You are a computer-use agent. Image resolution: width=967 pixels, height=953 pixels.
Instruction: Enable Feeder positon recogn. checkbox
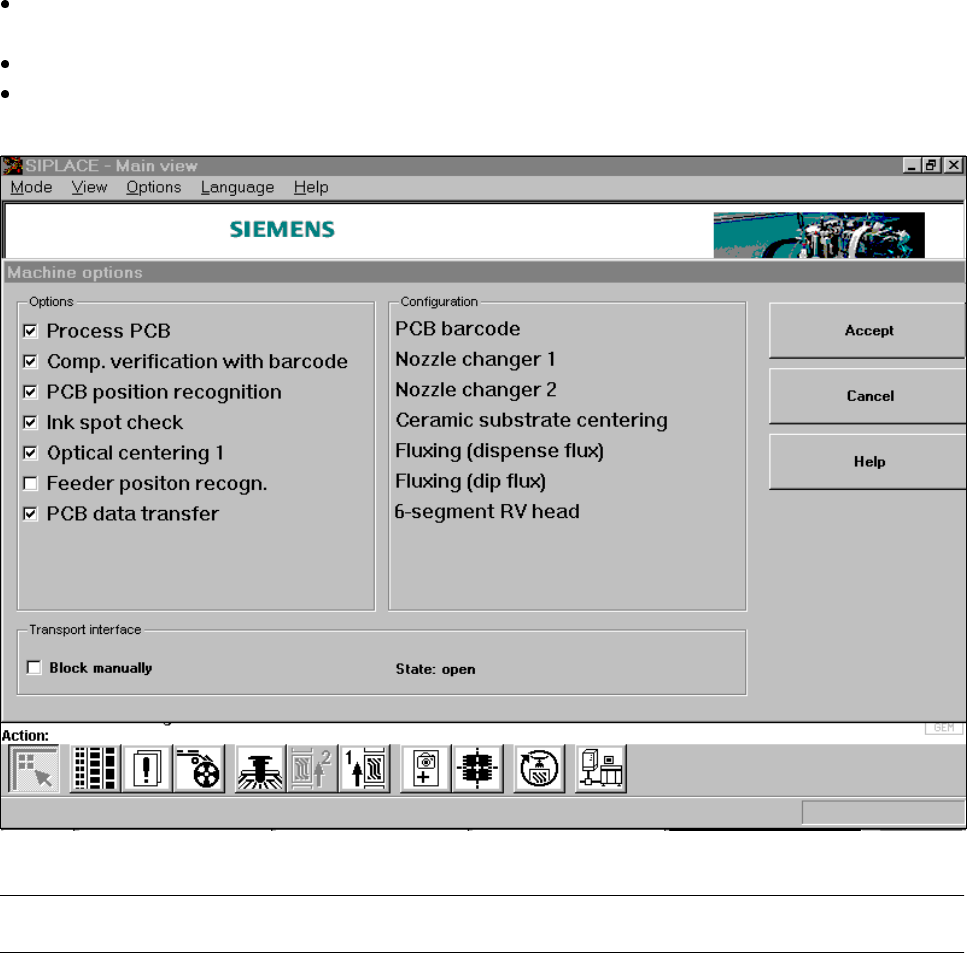pyautogui.click(x=30, y=484)
